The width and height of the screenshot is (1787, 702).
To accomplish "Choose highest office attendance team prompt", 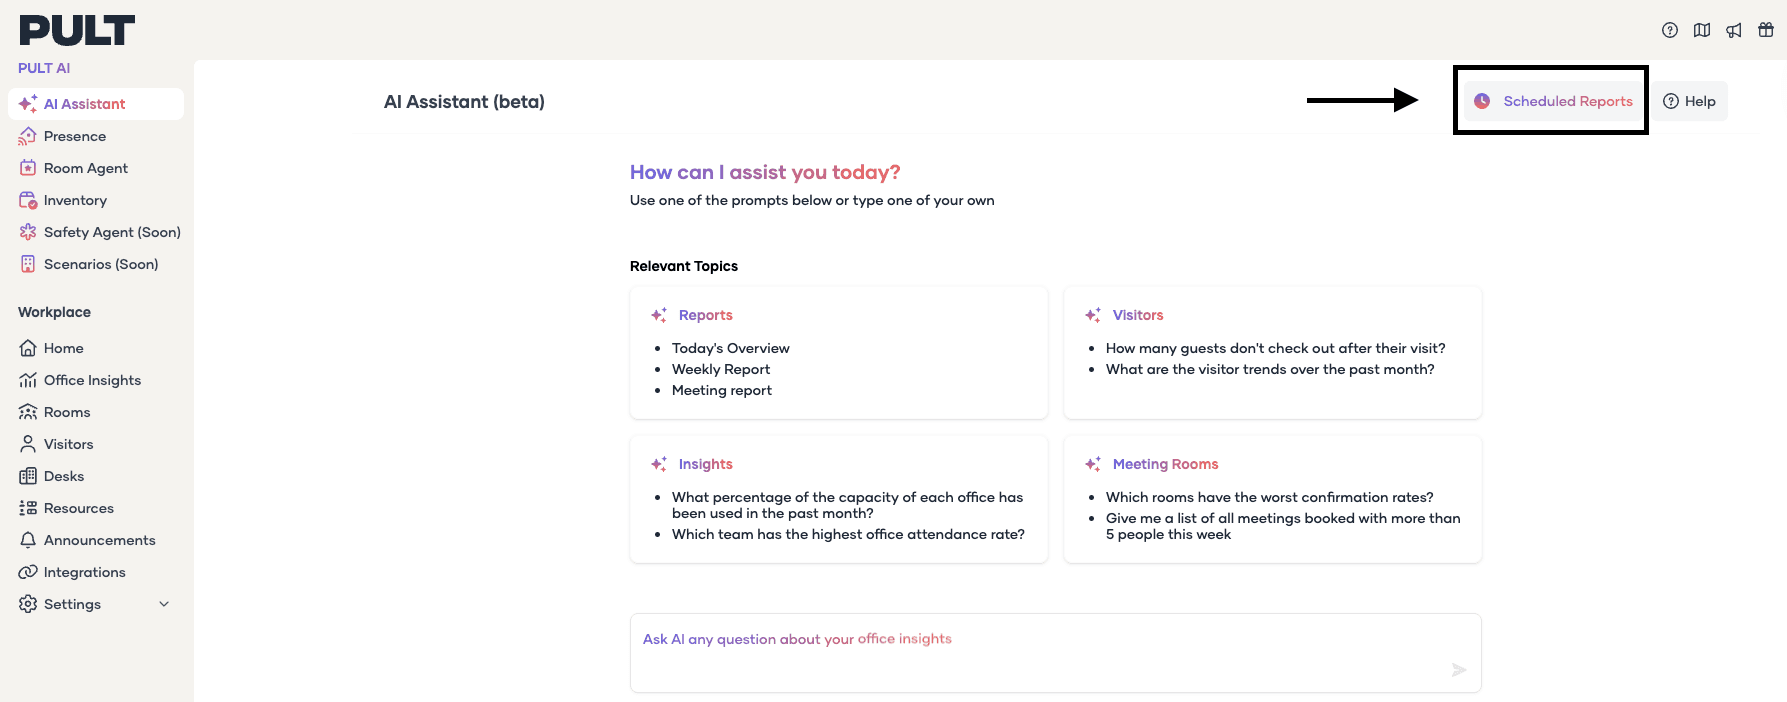I will point(848,534).
